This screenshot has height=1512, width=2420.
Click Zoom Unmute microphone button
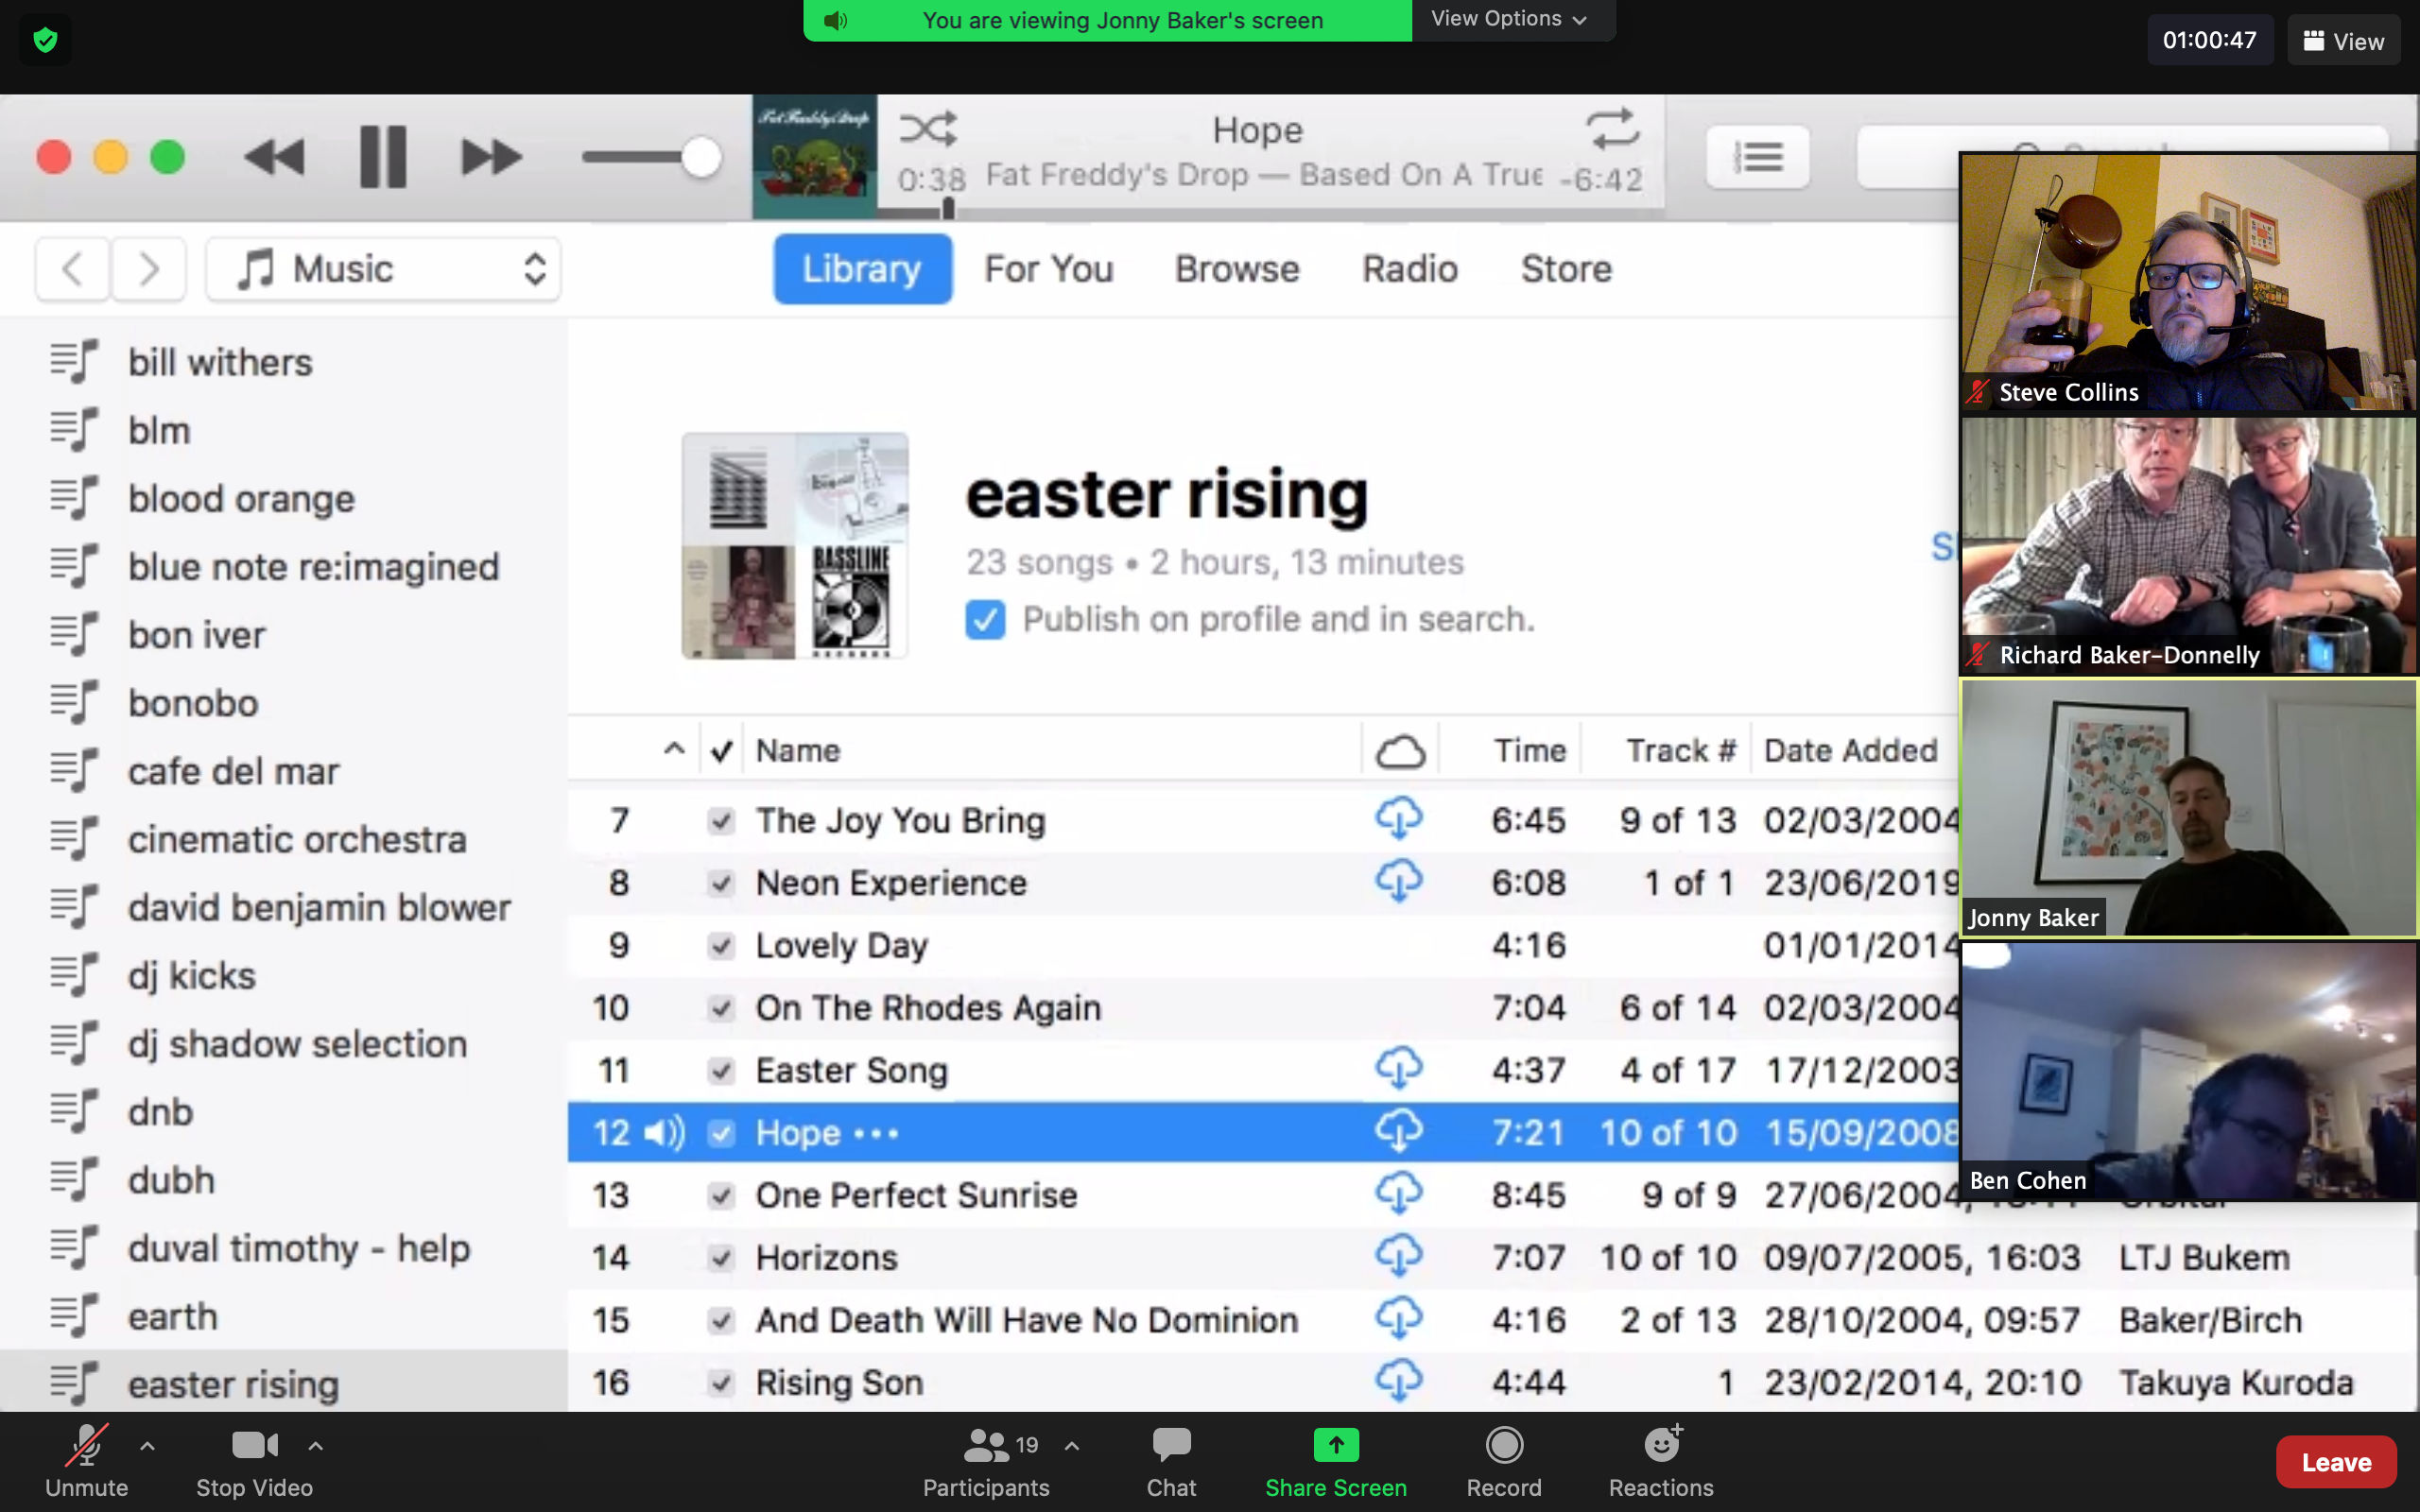click(x=87, y=1461)
